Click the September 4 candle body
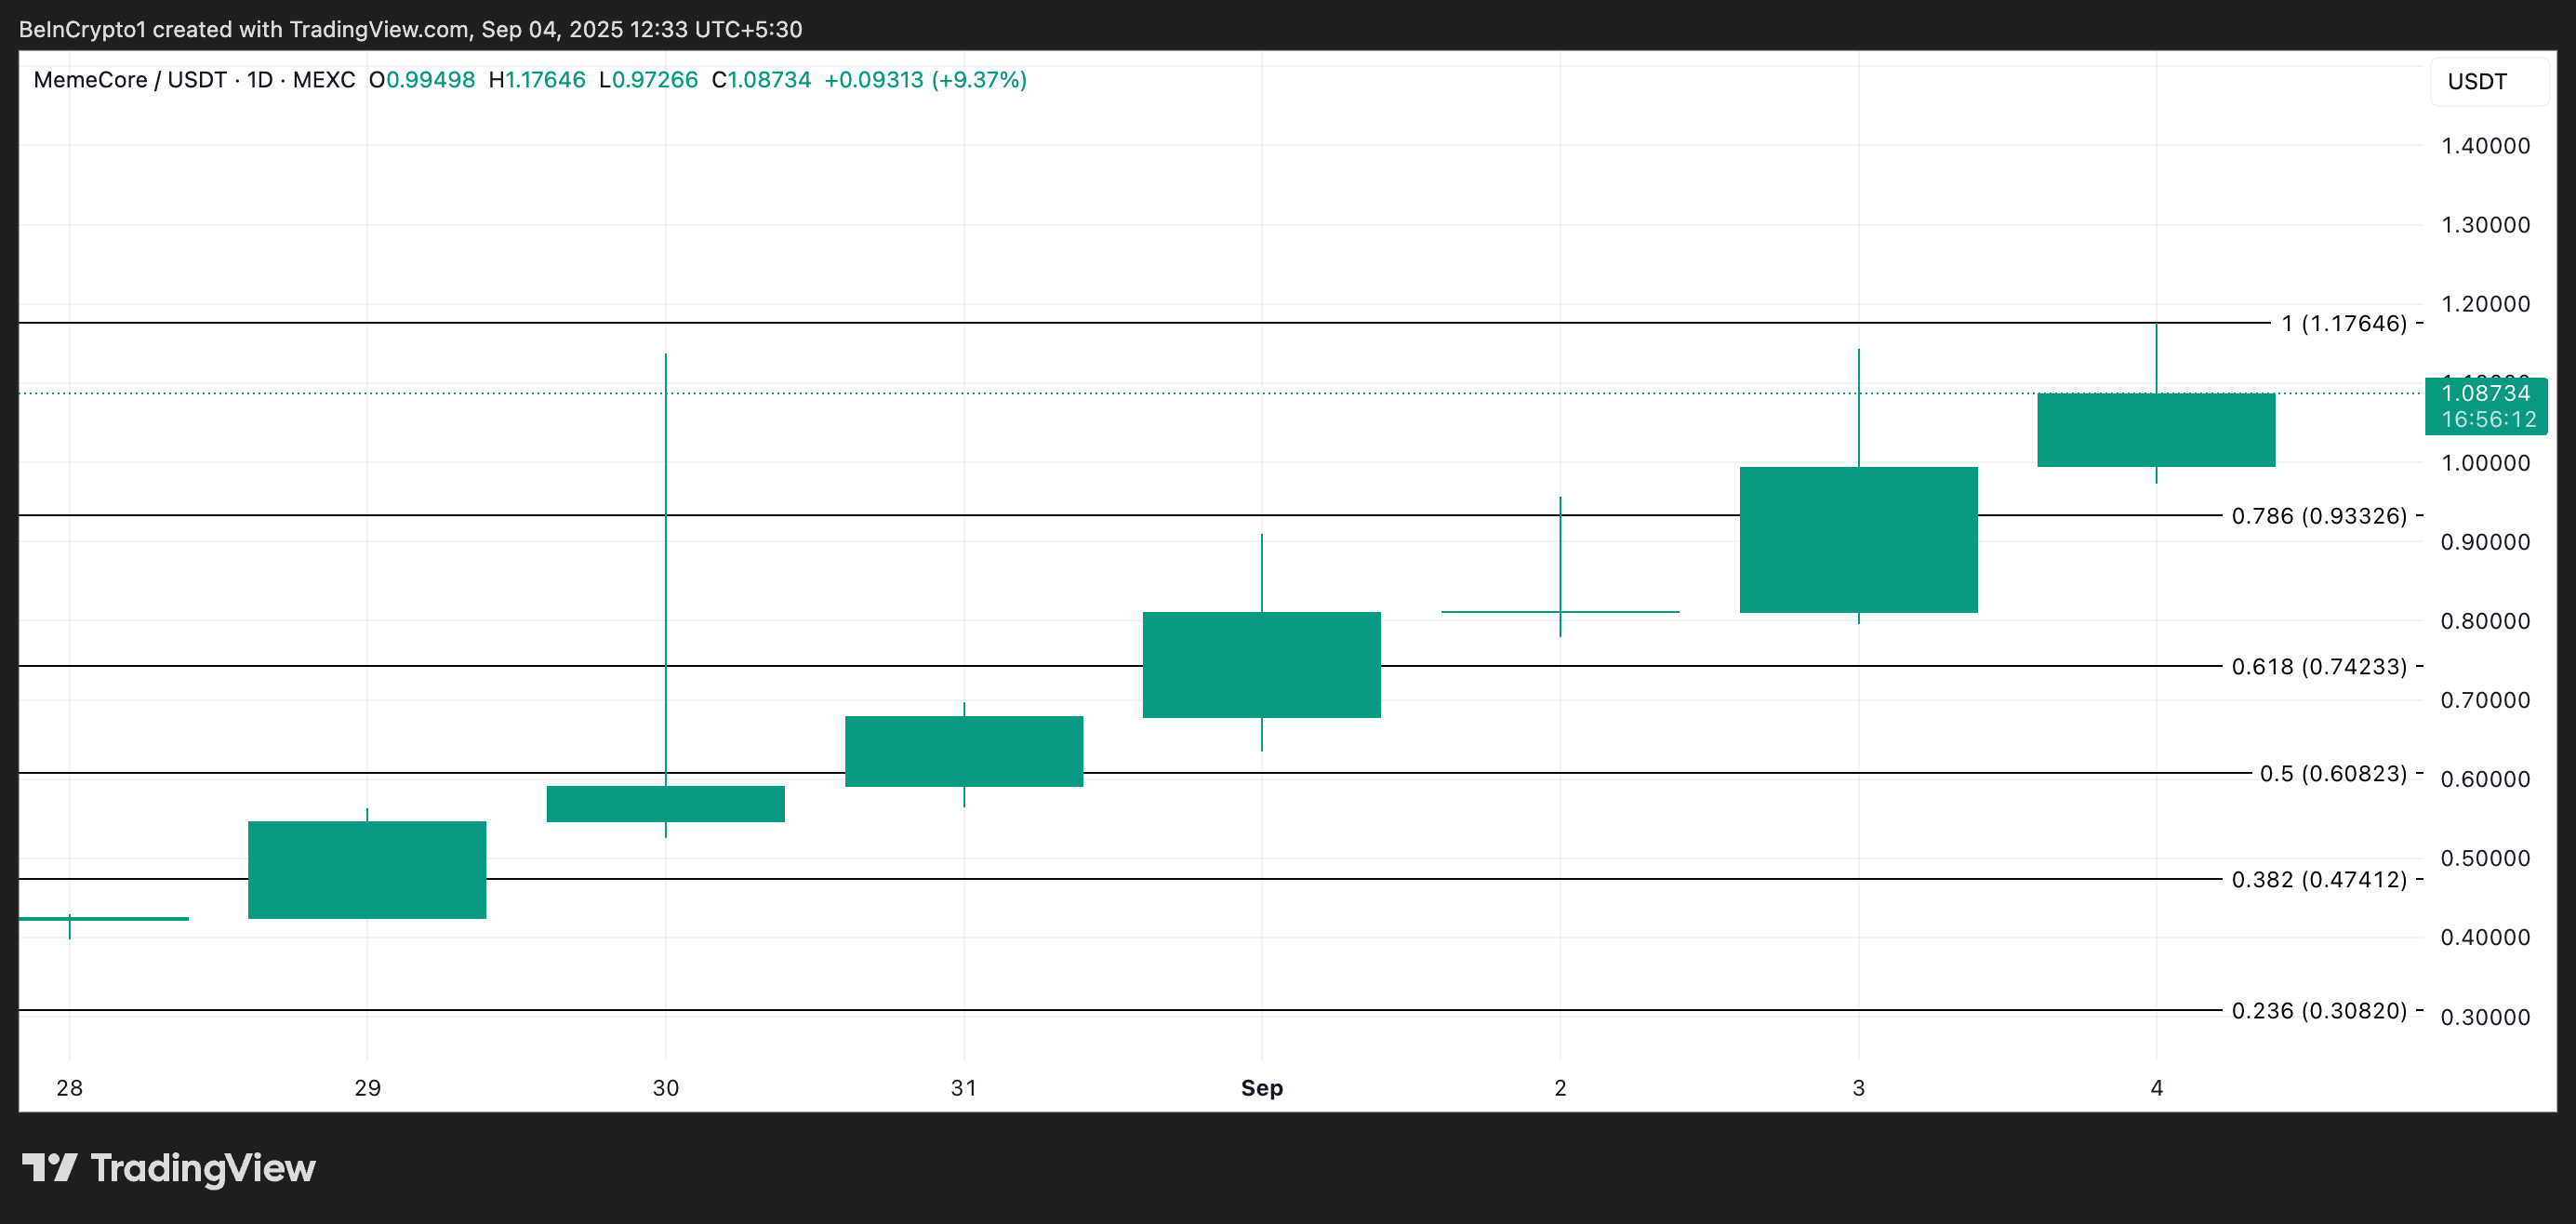The image size is (2576, 1224). [2155, 430]
